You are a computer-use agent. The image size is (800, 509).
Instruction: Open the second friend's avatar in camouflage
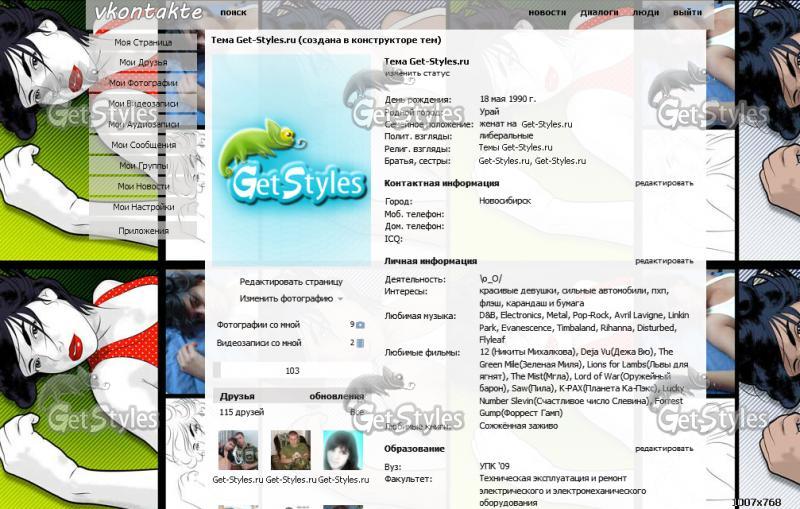click(290, 450)
